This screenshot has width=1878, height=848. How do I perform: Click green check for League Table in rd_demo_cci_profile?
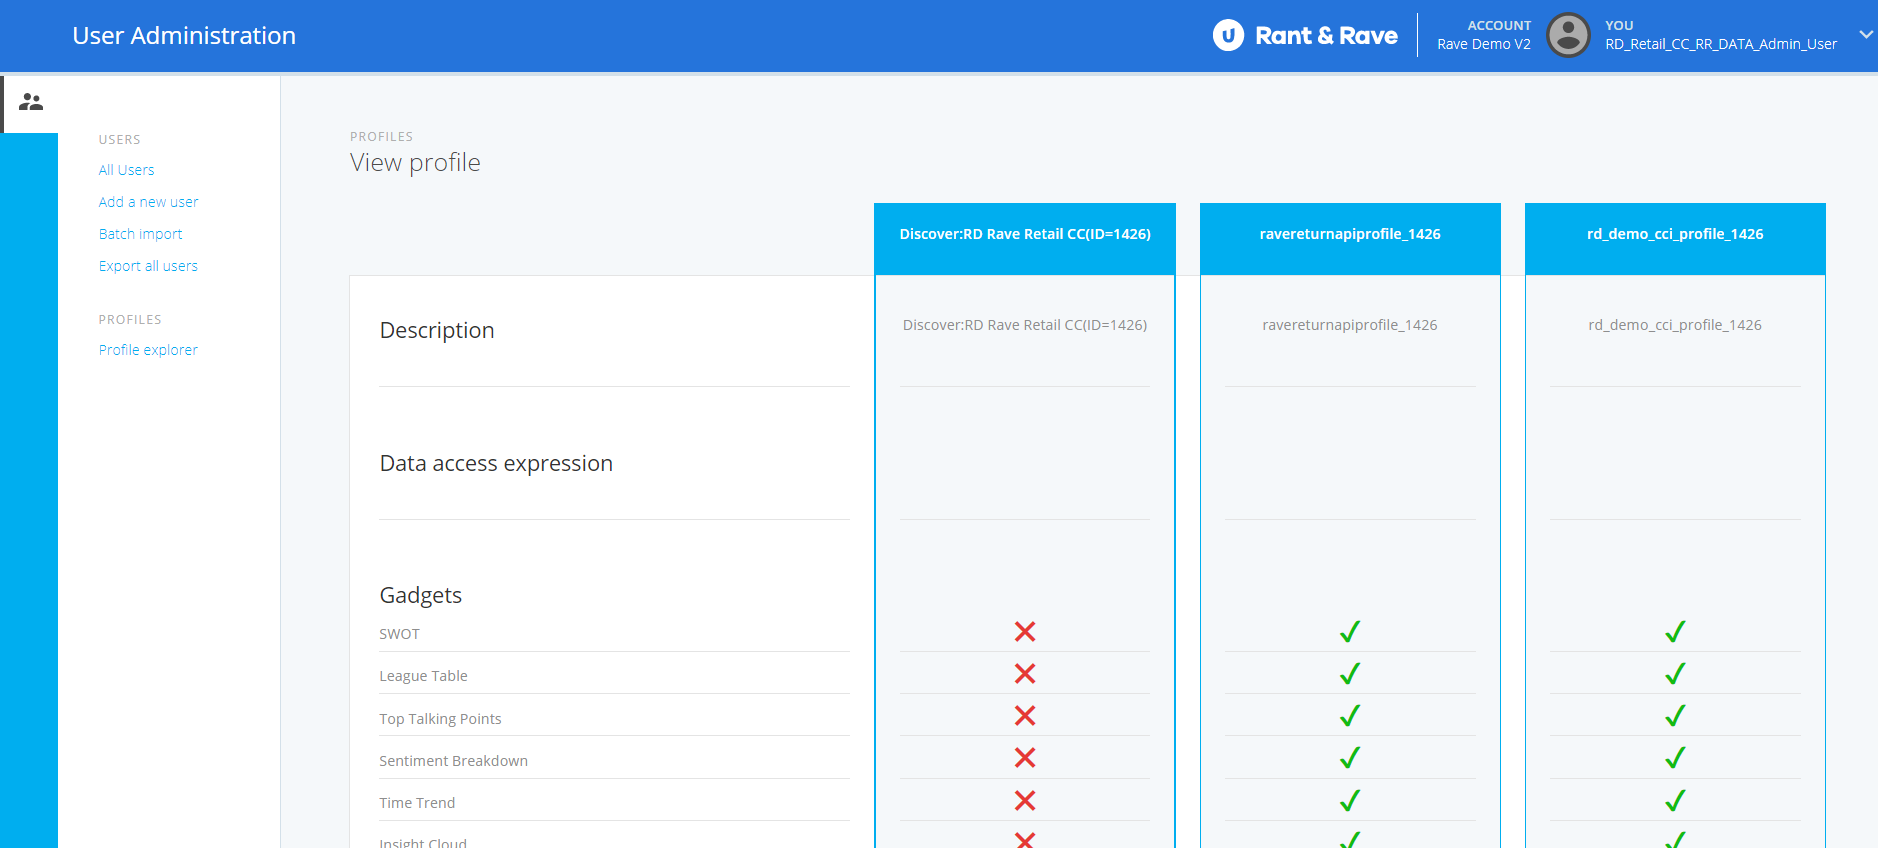1674,674
